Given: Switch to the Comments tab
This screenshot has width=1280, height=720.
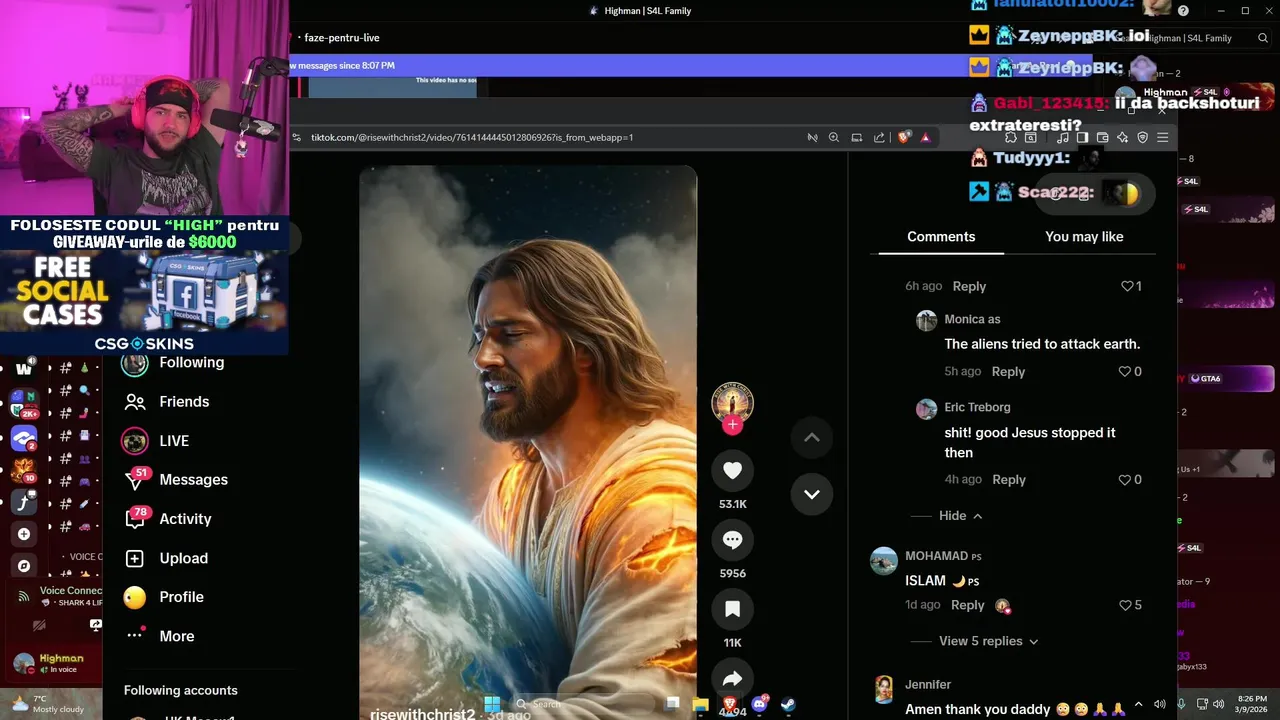Looking at the screenshot, I should 941,237.
